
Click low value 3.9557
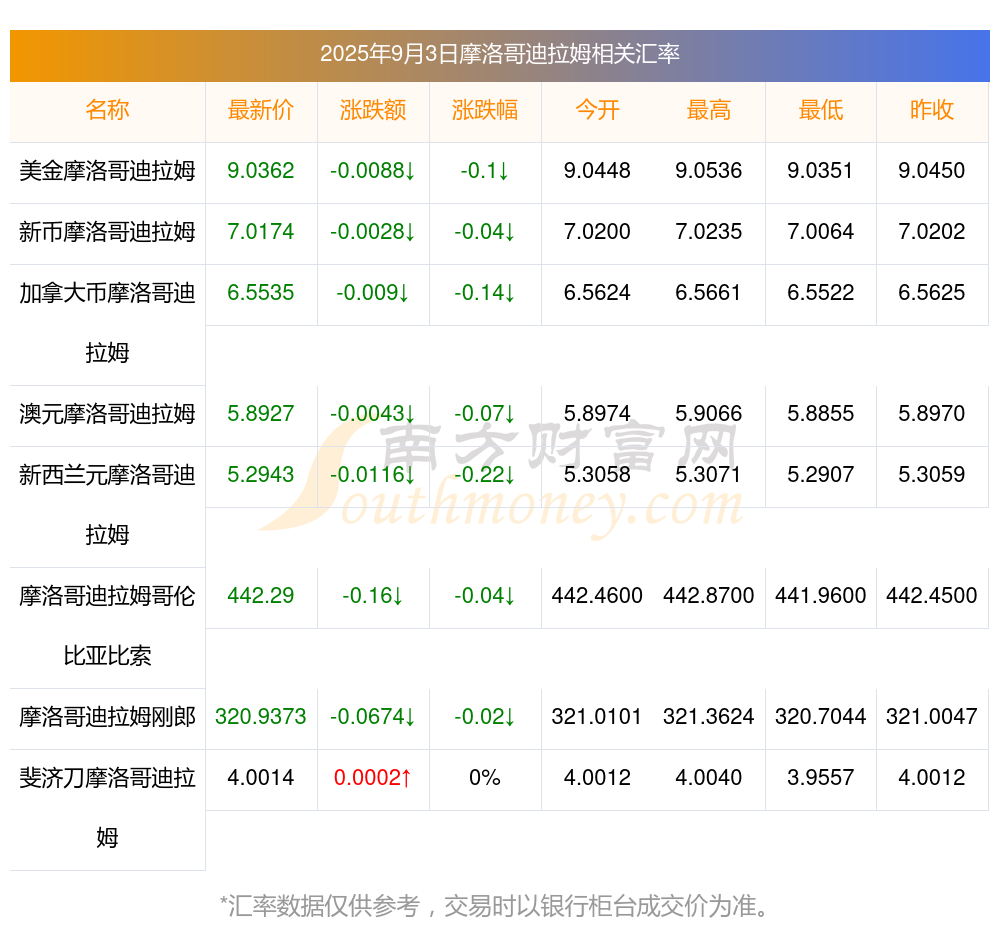coord(820,778)
